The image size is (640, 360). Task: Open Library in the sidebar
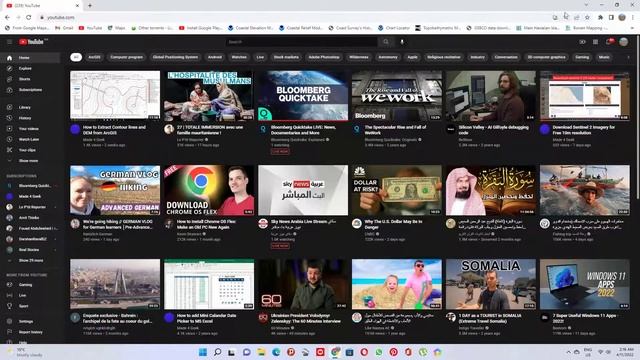(31, 107)
